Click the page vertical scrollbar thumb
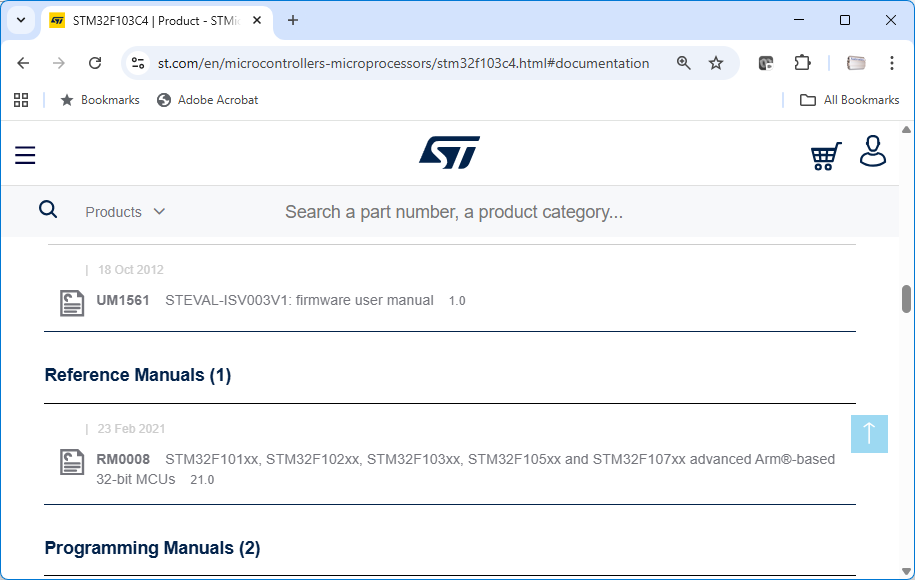Screen dimensions: 915x580 click(x=906, y=299)
